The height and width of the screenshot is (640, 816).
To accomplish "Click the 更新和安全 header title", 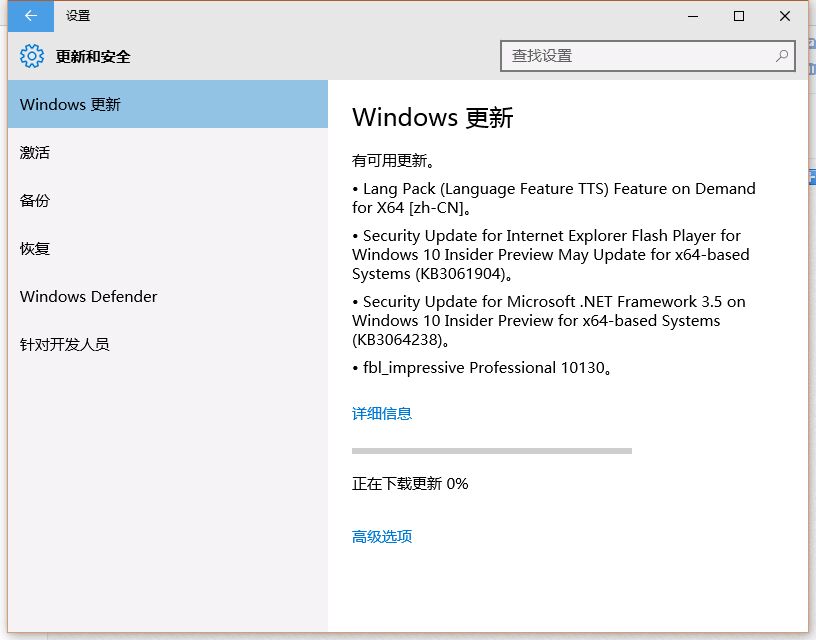I will click(x=93, y=57).
